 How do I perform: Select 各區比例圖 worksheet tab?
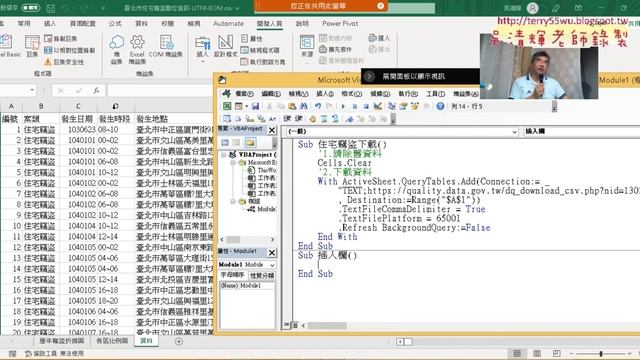click(112, 340)
